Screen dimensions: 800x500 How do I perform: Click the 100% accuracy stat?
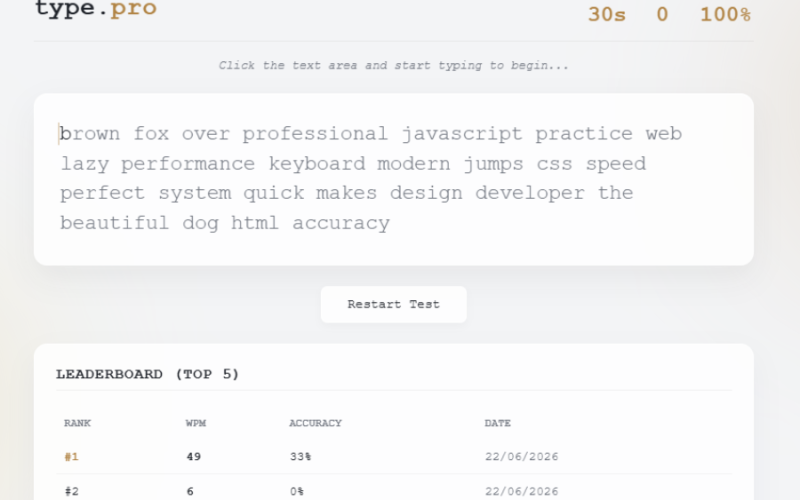click(725, 14)
